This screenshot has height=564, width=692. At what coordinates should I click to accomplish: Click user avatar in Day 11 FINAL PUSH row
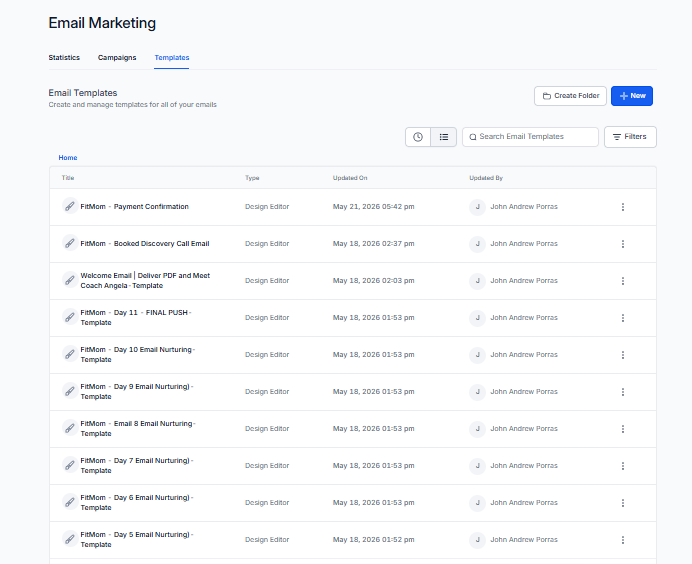(x=478, y=318)
